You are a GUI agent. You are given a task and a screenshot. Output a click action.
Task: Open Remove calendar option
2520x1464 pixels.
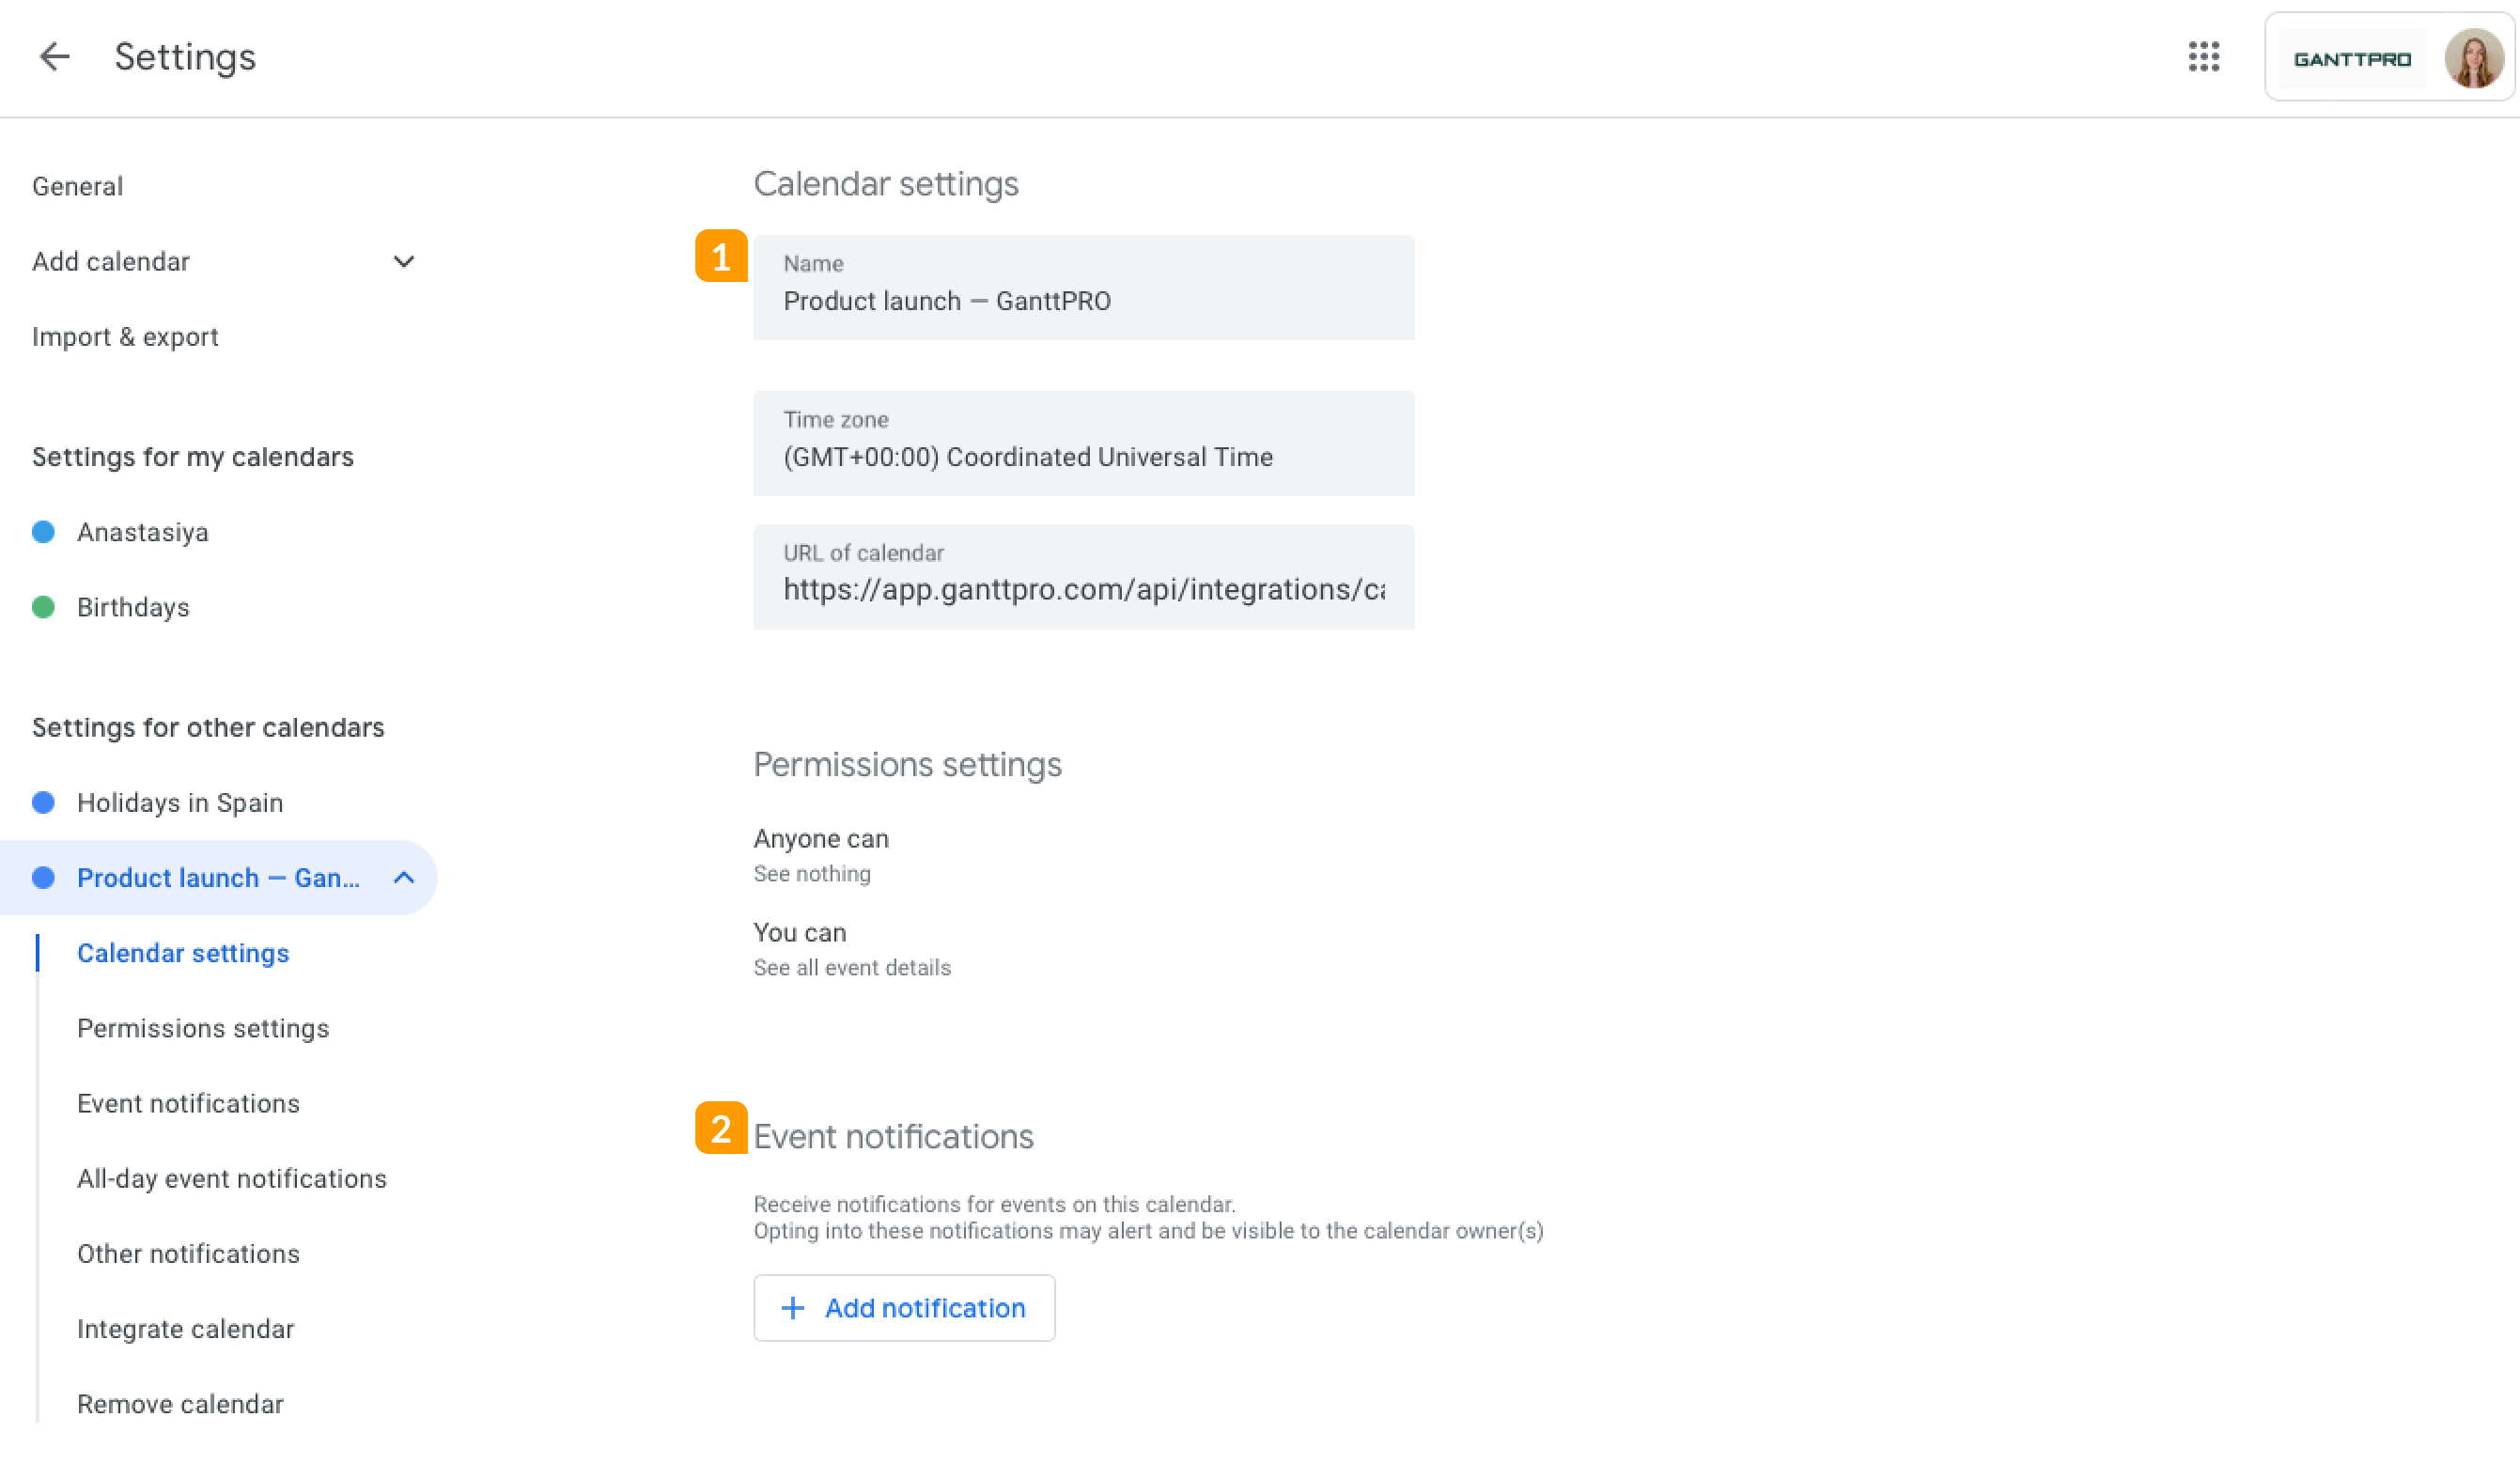click(180, 1403)
